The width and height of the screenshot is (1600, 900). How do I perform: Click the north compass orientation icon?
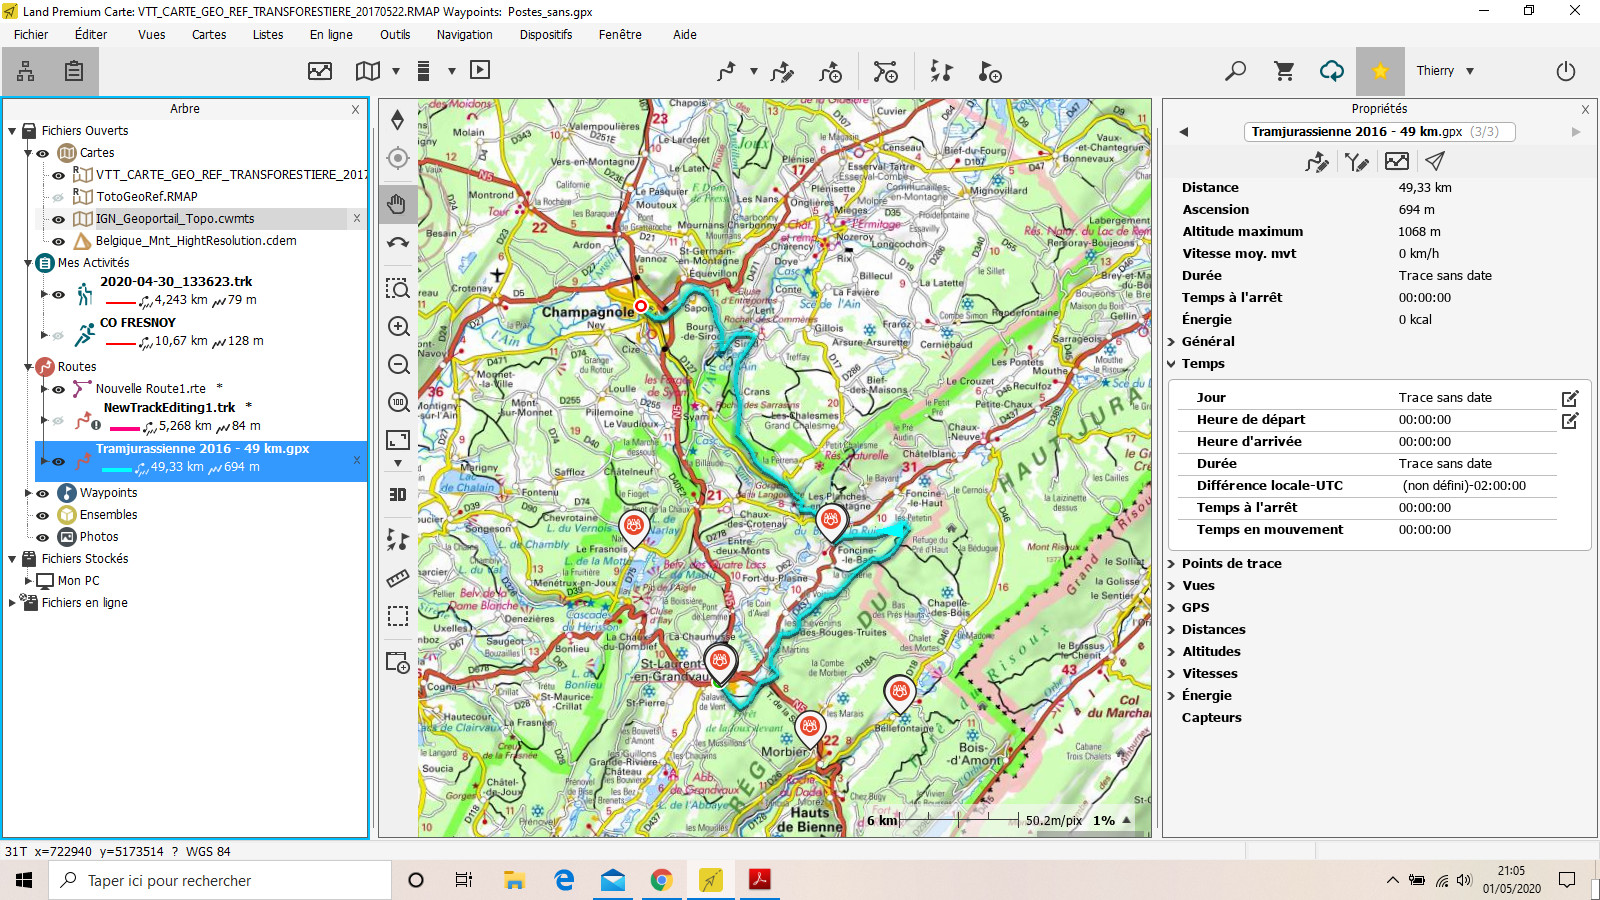(x=398, y=120)
